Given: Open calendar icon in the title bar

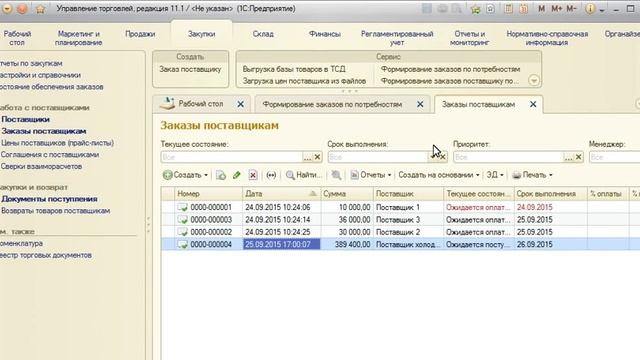Looking at the screenshot, I should 523,9.
